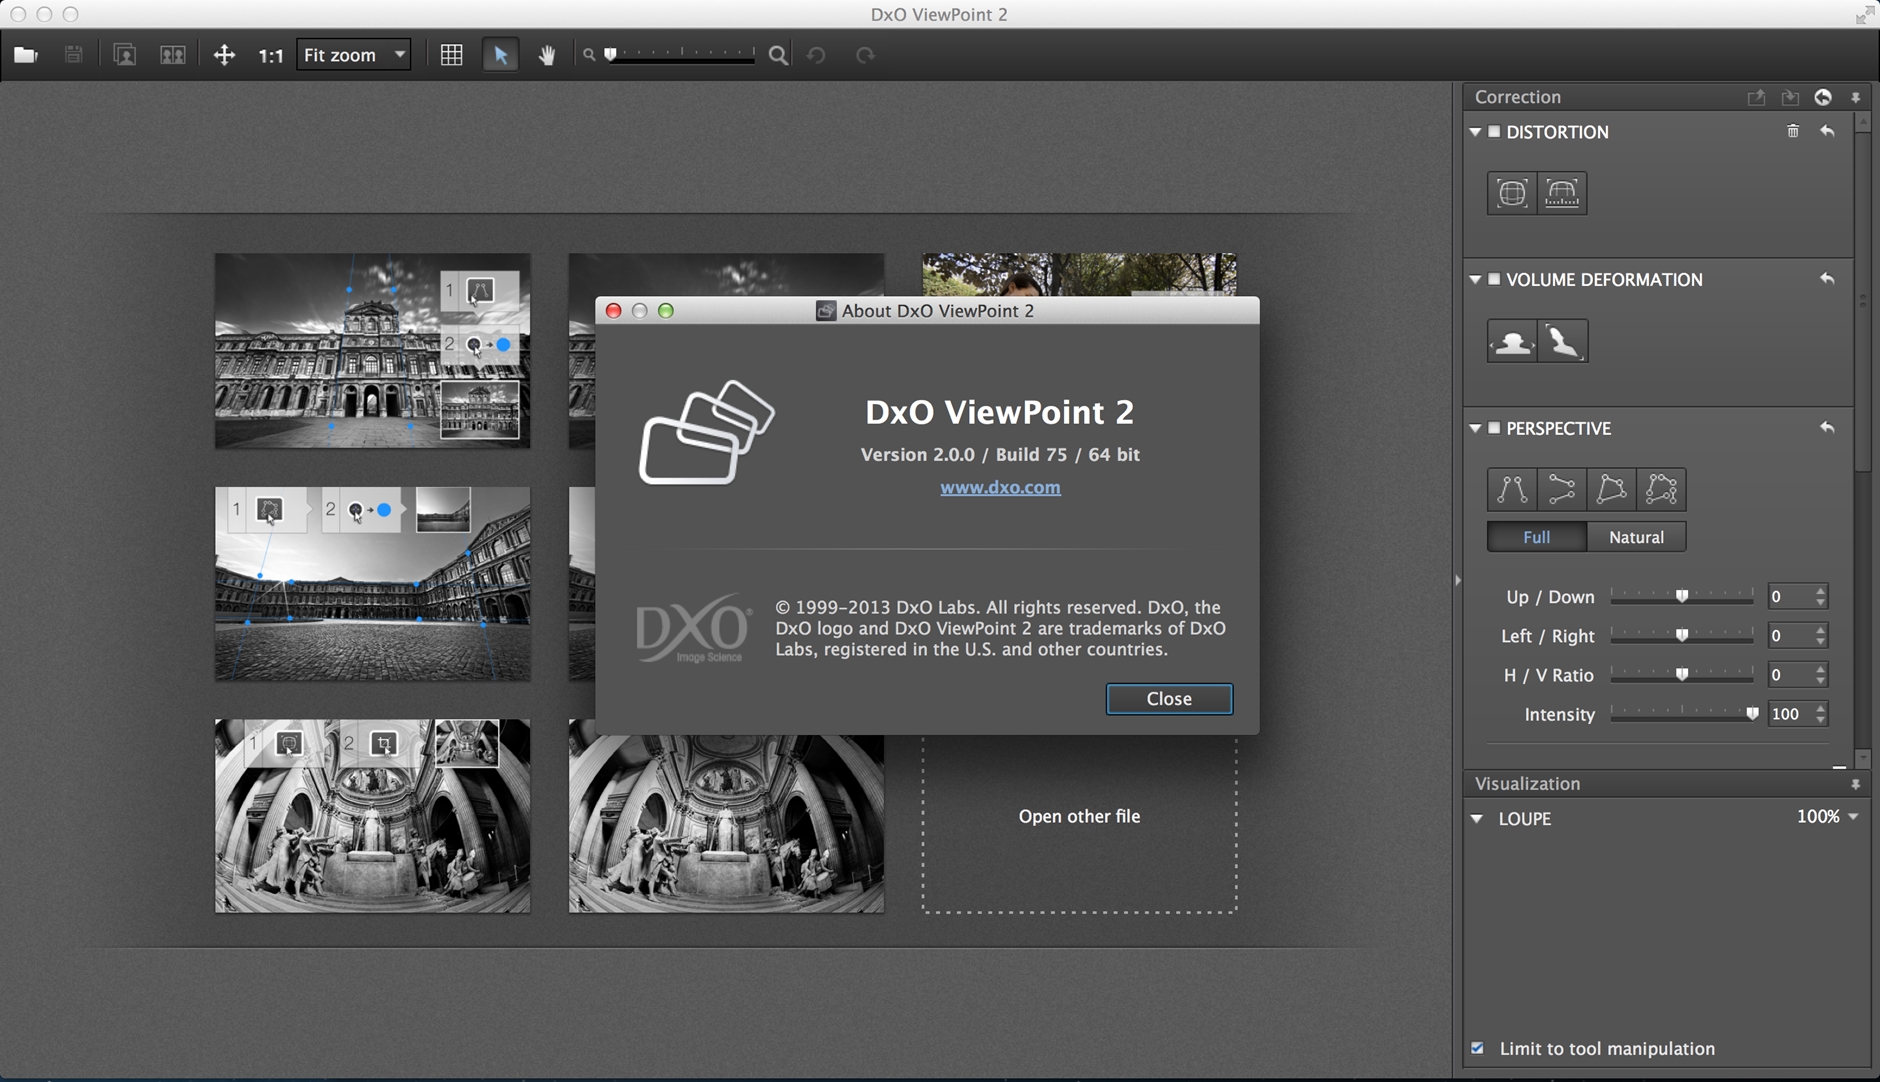
Task: Select the arrow pointer tool
Action: point(500,55)
